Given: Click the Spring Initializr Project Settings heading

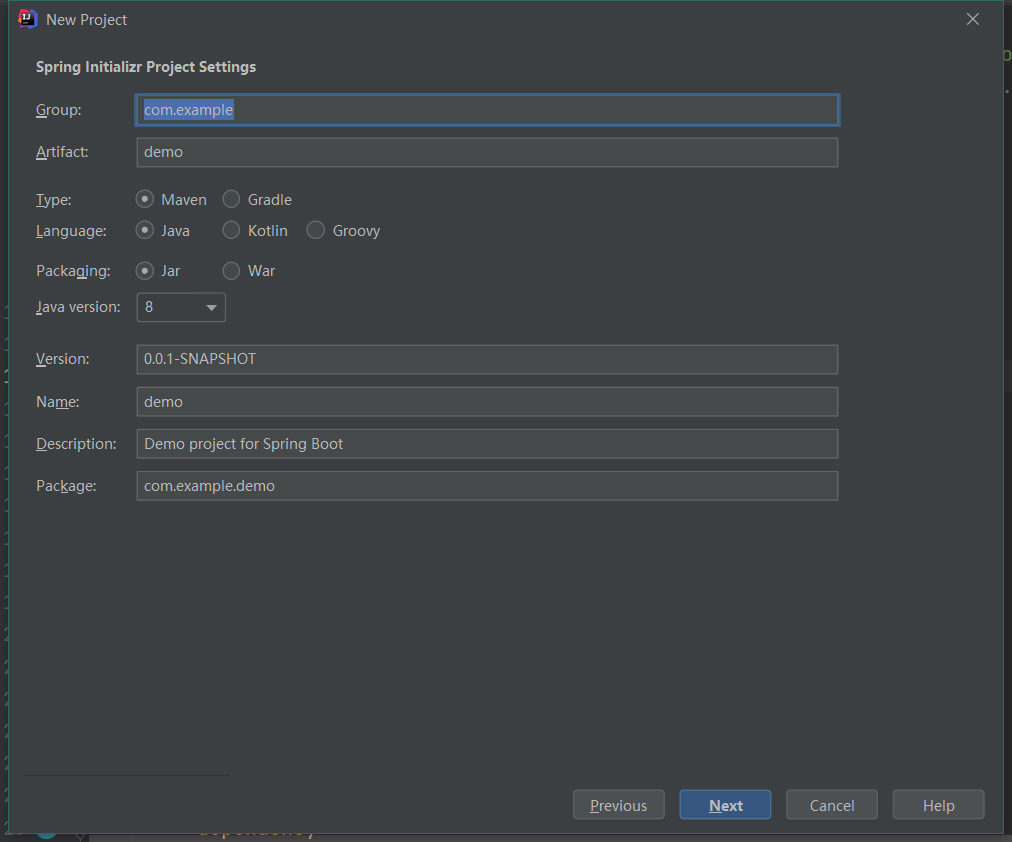Looking at the screenshot, I should point(146,67).
